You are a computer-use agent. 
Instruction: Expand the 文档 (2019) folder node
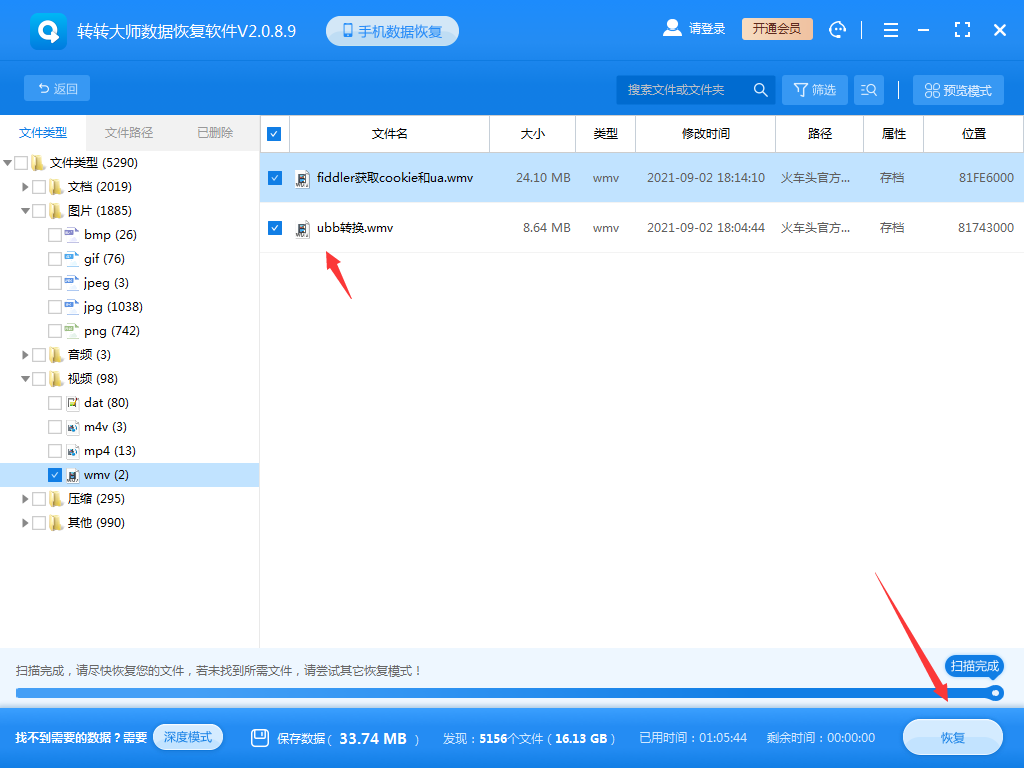point(24,186)
